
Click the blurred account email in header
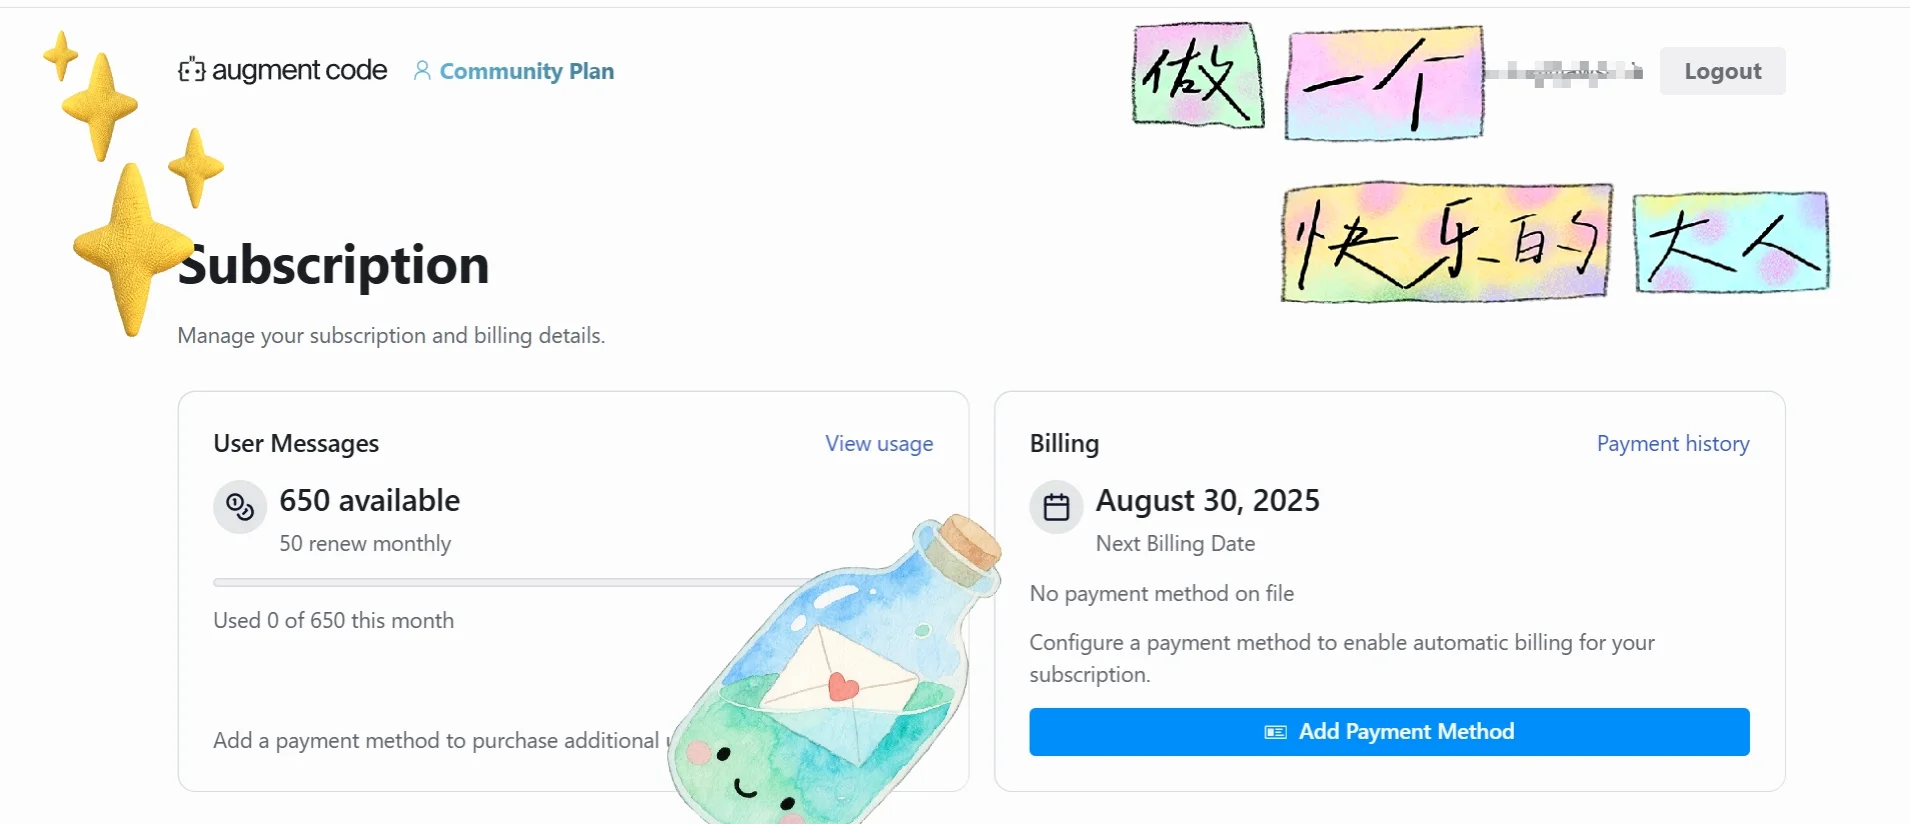pos(1565,71)
